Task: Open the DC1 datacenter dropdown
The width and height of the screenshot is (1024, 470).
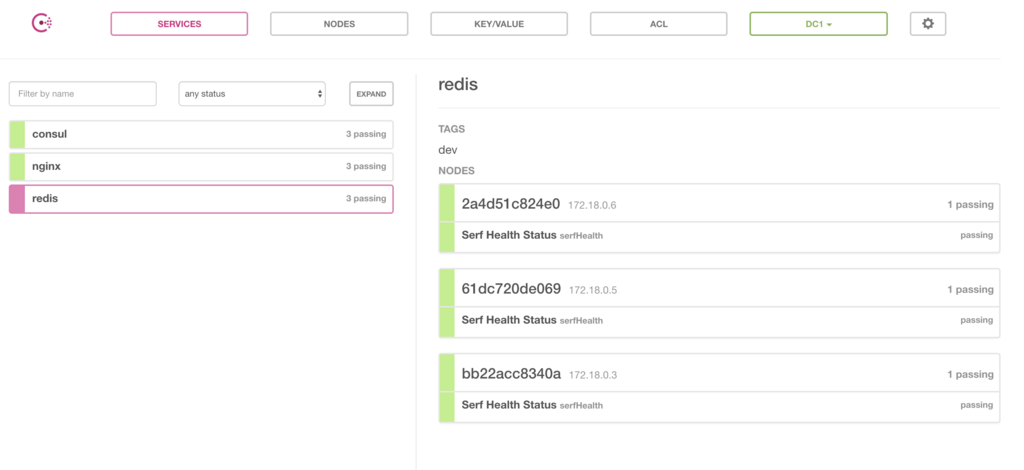Action: point(818,24)
